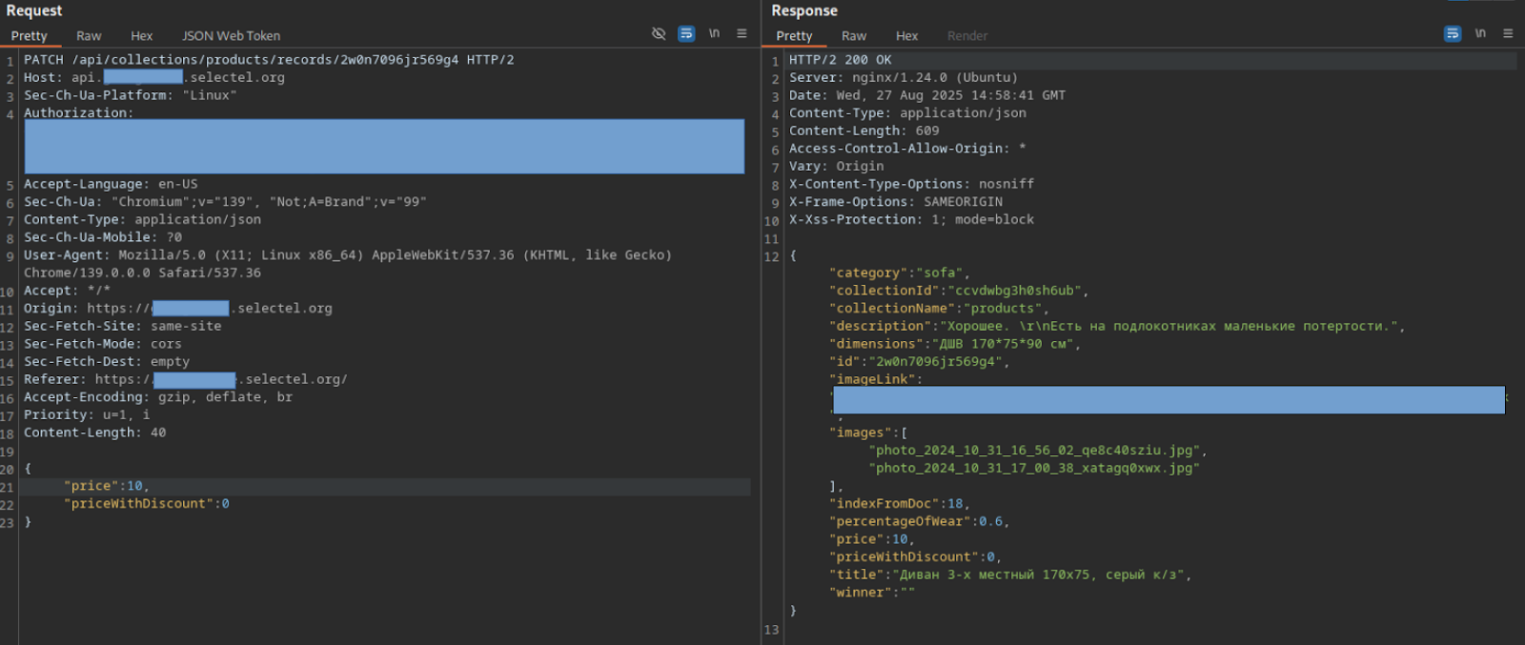The image size is (1525, 645).
Task: Switch to the Response Raw tab
Action: [x=854, y=36]
